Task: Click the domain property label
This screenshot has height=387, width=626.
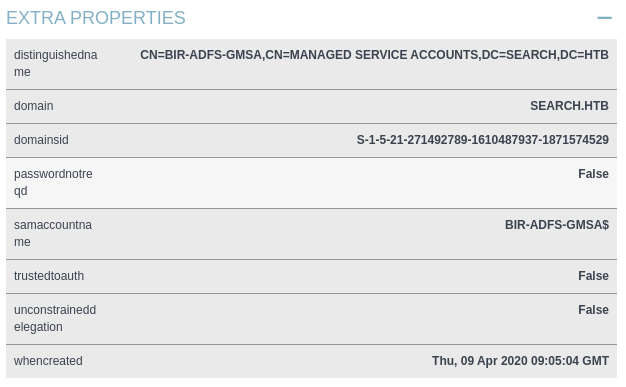Action: [x=34, y=106]
